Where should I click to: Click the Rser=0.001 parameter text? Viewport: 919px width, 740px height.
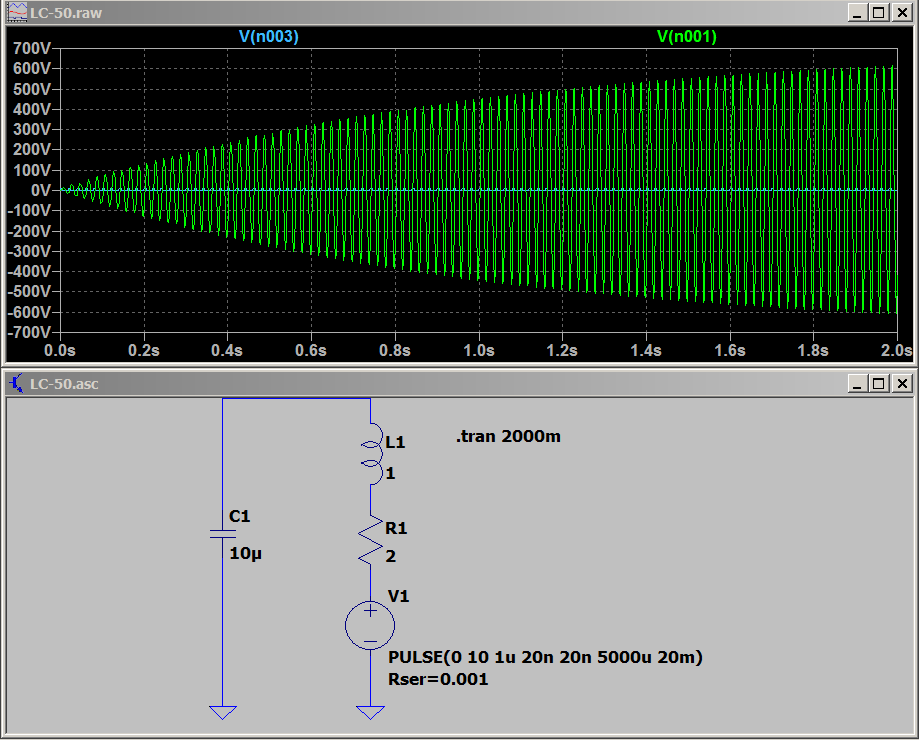tap(437, 679)
